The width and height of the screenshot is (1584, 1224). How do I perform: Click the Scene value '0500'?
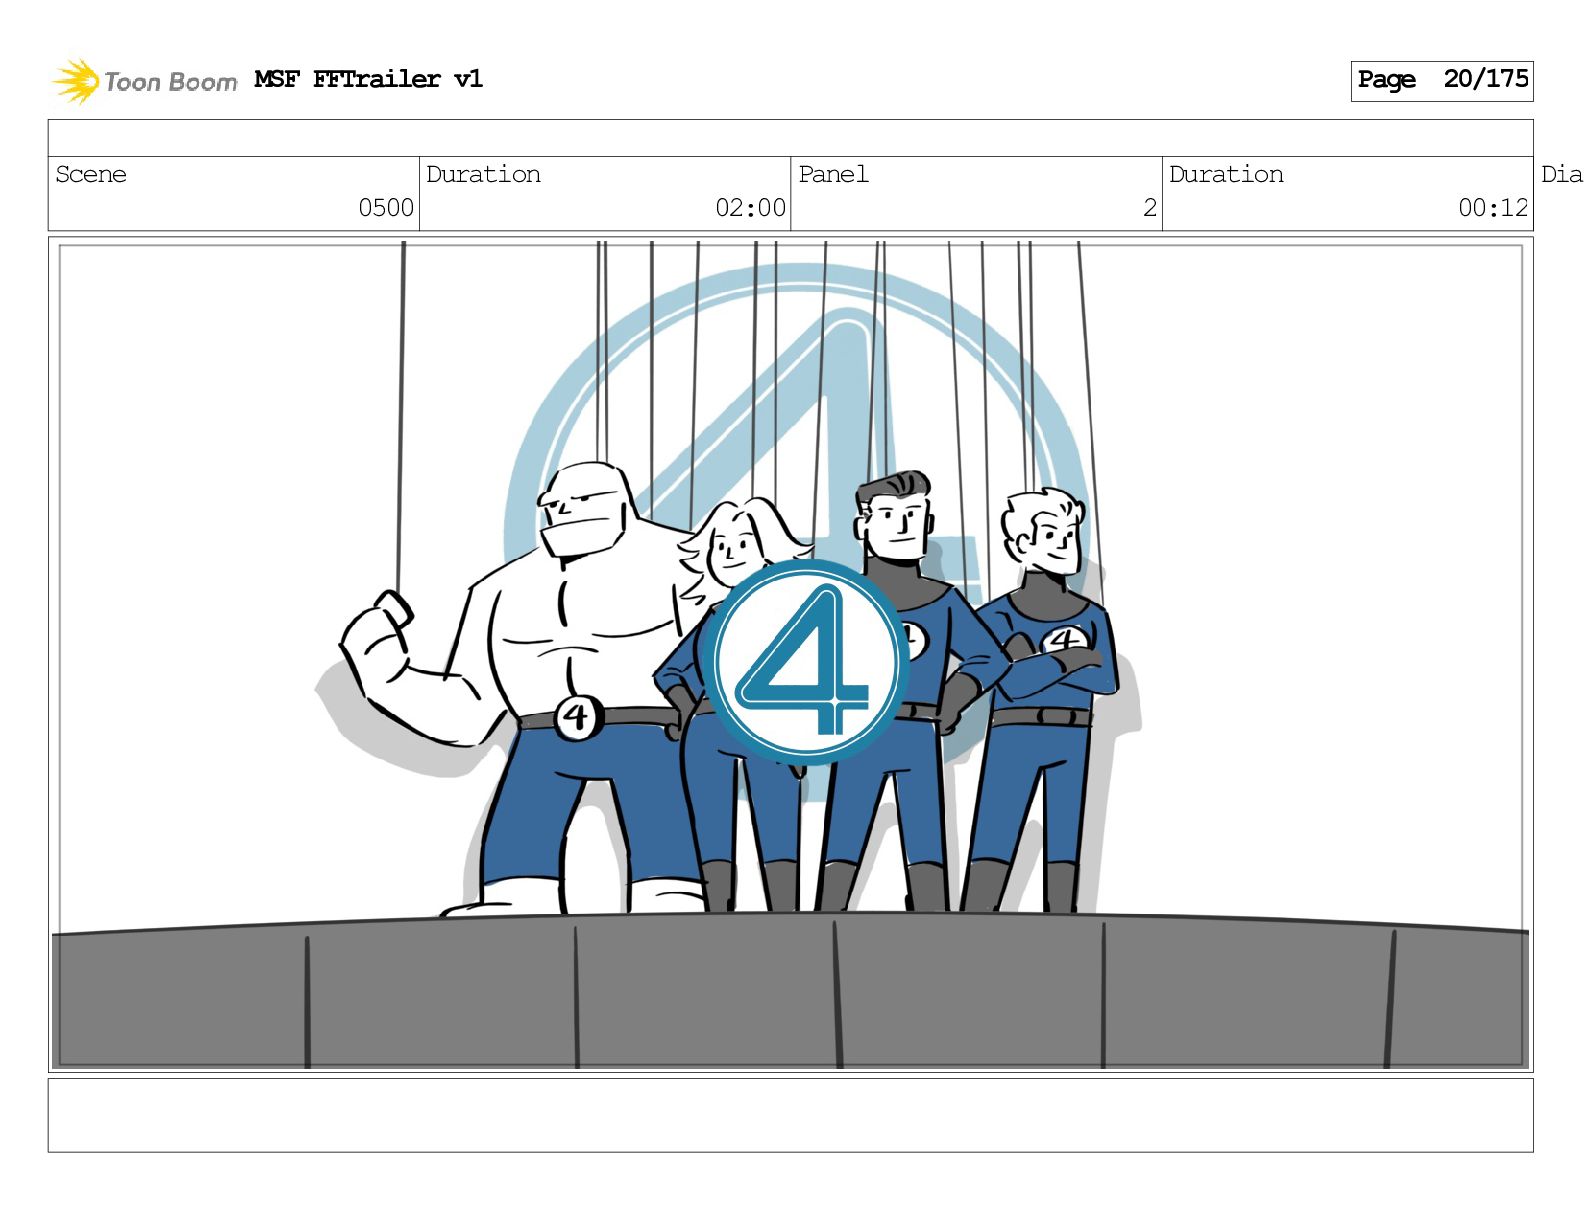386,207
